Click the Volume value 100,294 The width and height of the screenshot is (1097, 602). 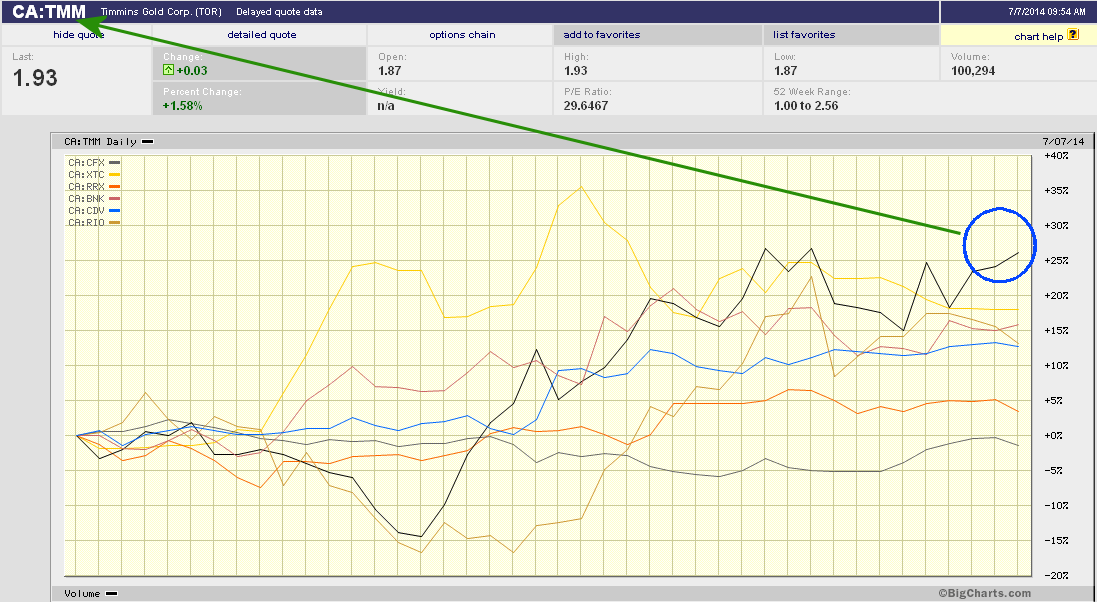[x=972, y=71]
